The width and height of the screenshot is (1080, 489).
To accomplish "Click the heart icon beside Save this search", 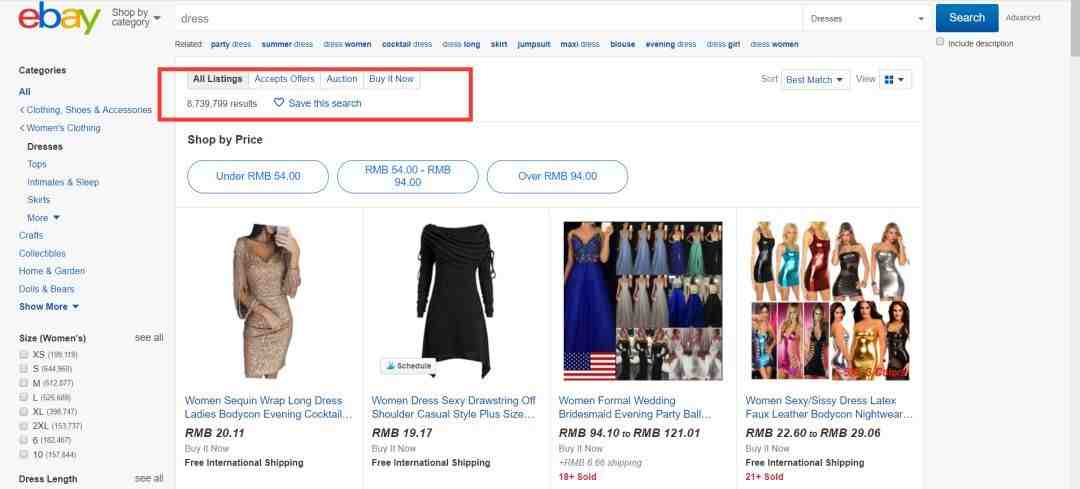I will 278,103.
